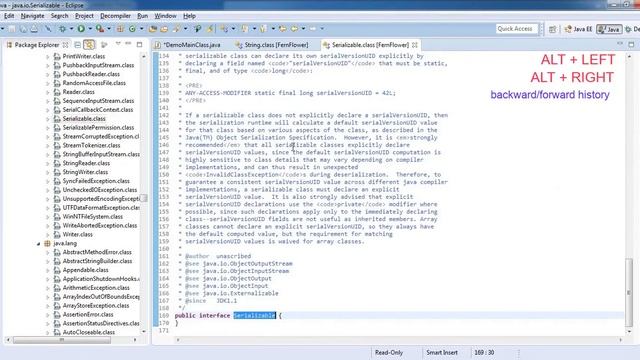Click the New Java Class green icon

coord(132,29)
